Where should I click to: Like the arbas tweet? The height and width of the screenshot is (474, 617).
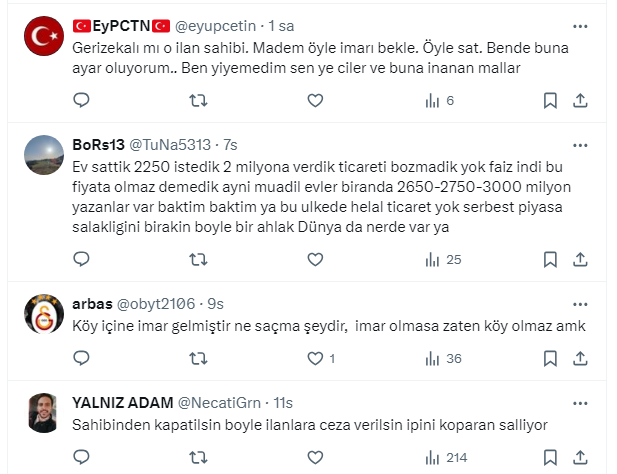[x=315, y=358]
